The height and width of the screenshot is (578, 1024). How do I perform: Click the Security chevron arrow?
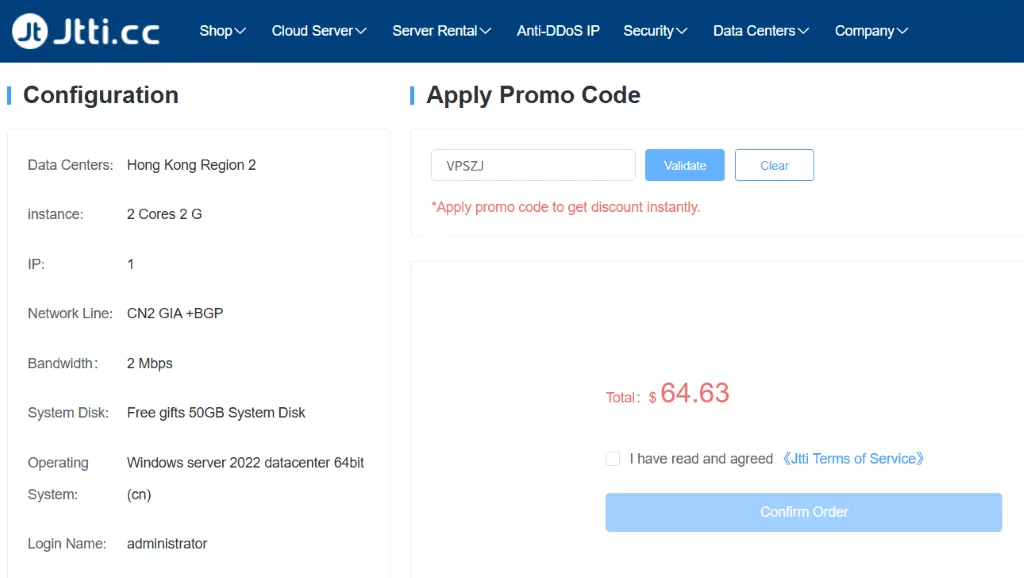682,32
